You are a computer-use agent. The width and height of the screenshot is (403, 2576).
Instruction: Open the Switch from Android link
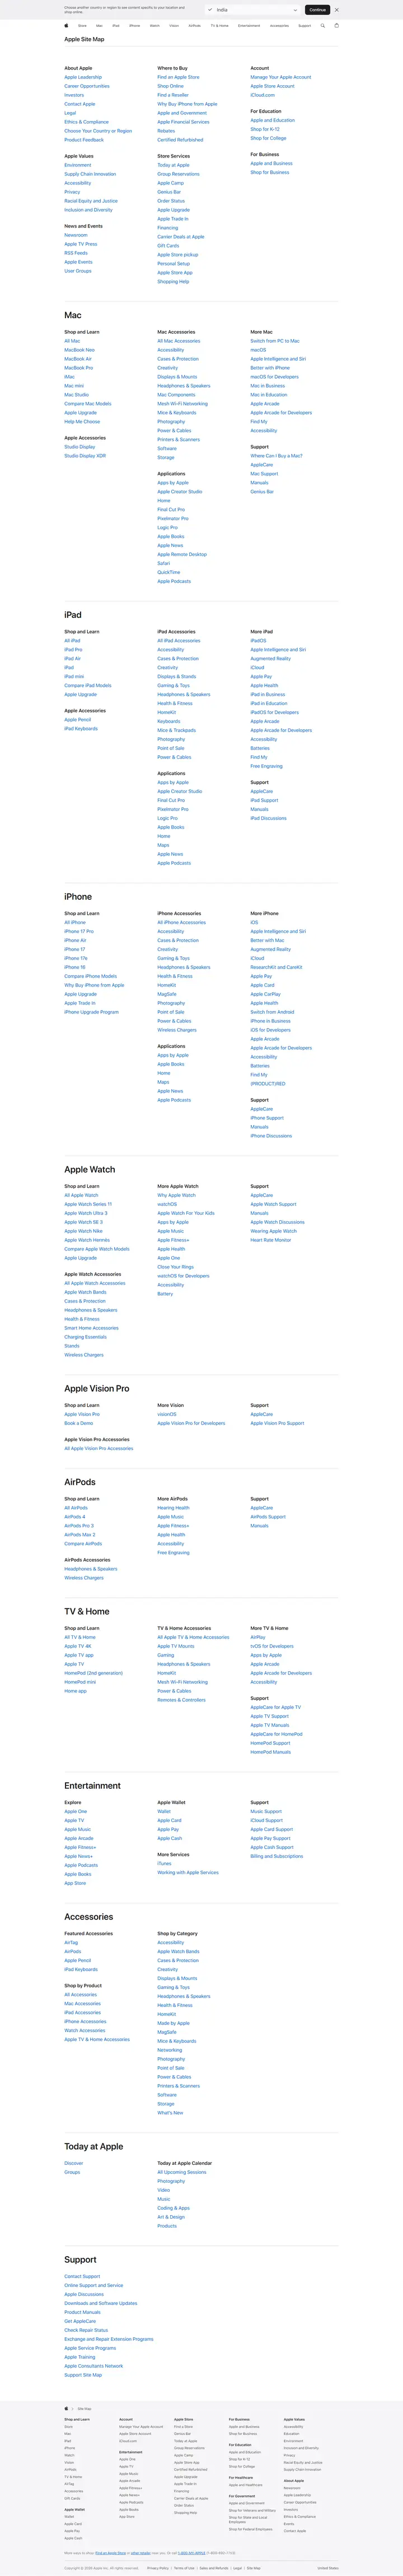tap(272, 1012)
